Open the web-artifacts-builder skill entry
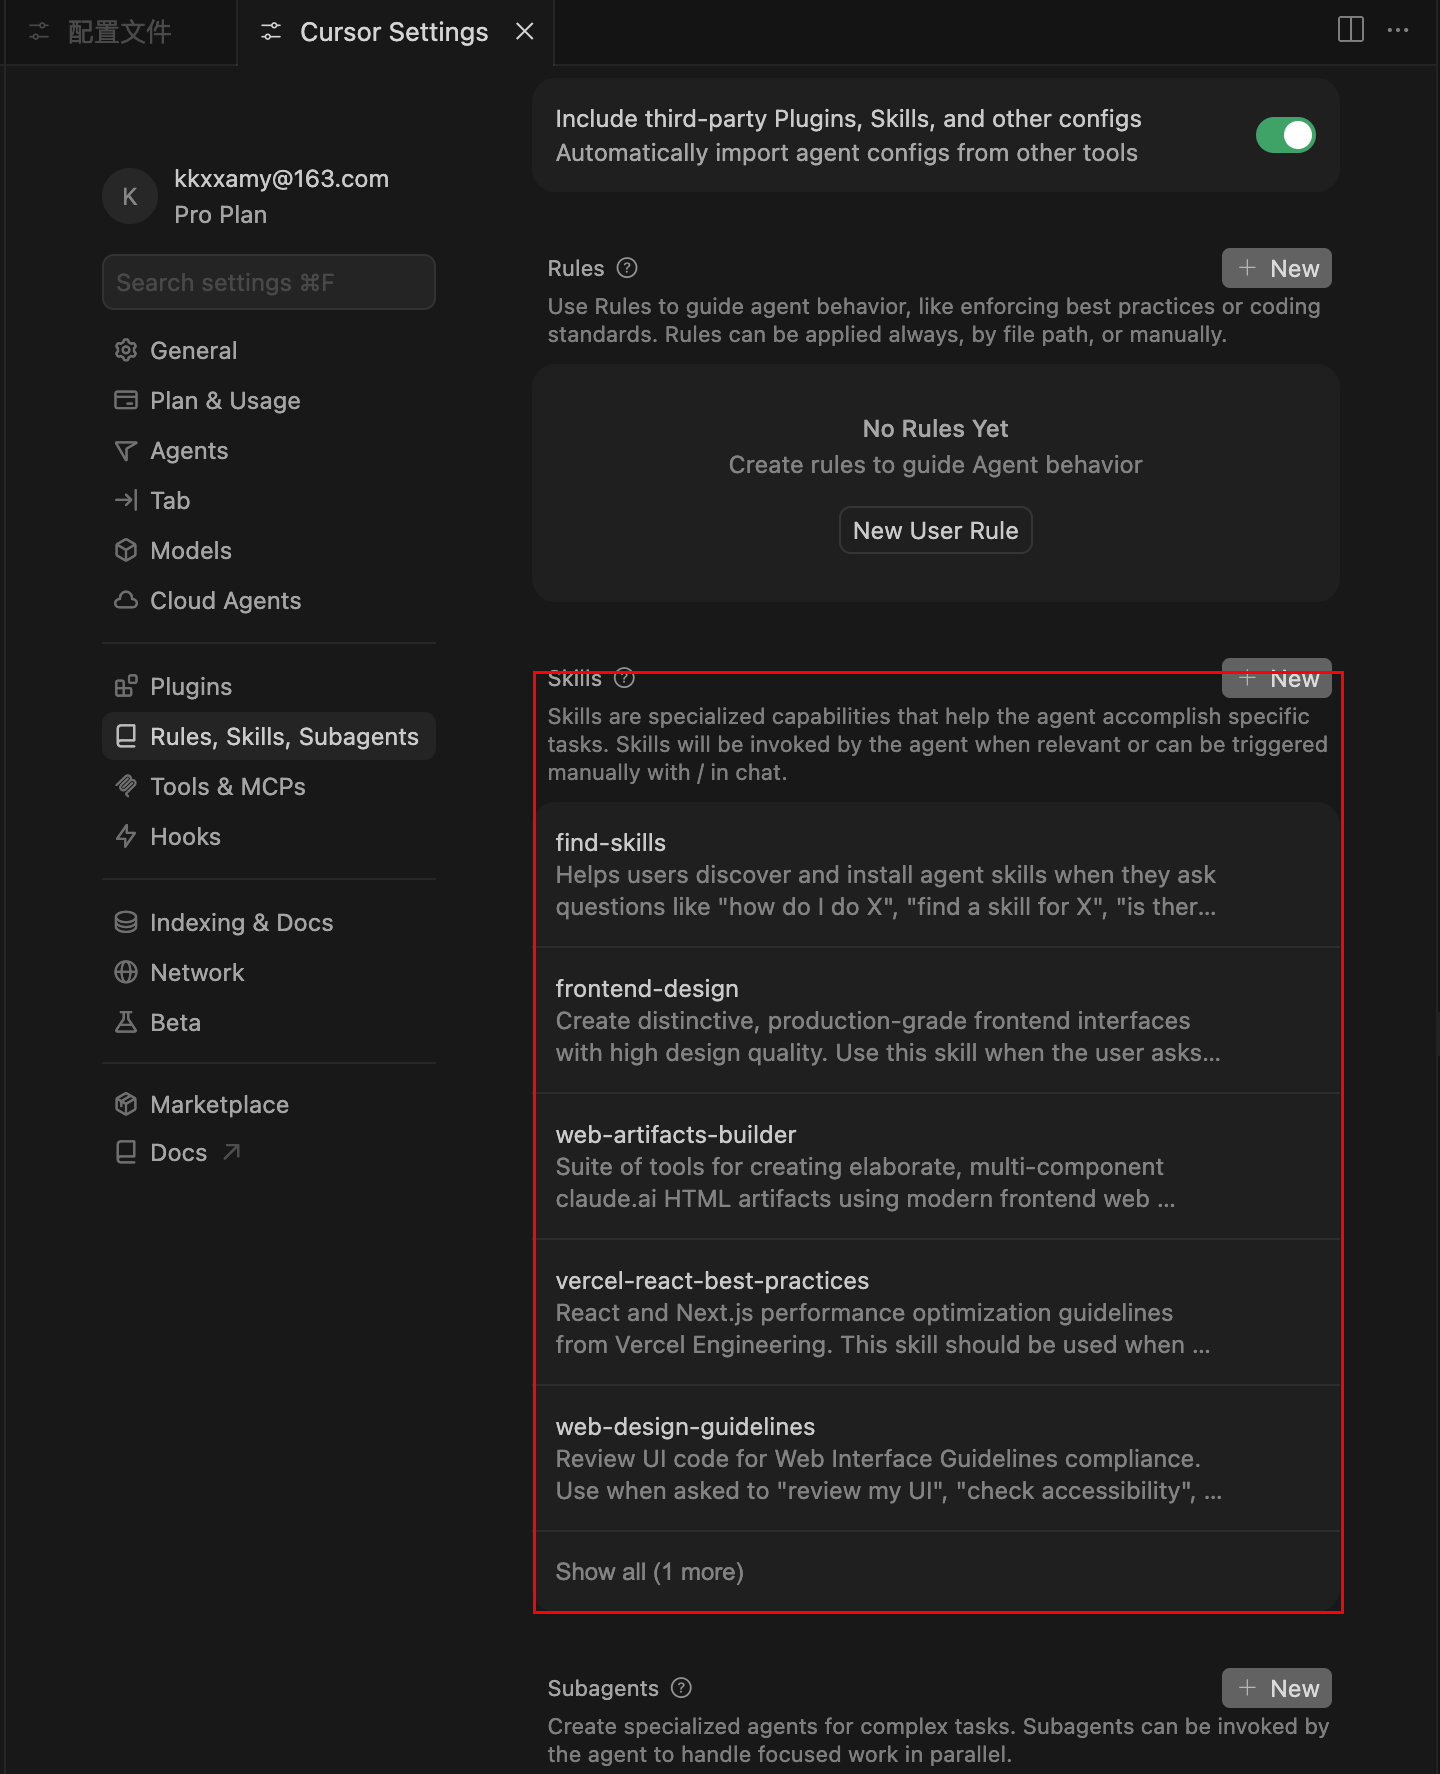1440x1774 pixels. tap(936, 1167)
